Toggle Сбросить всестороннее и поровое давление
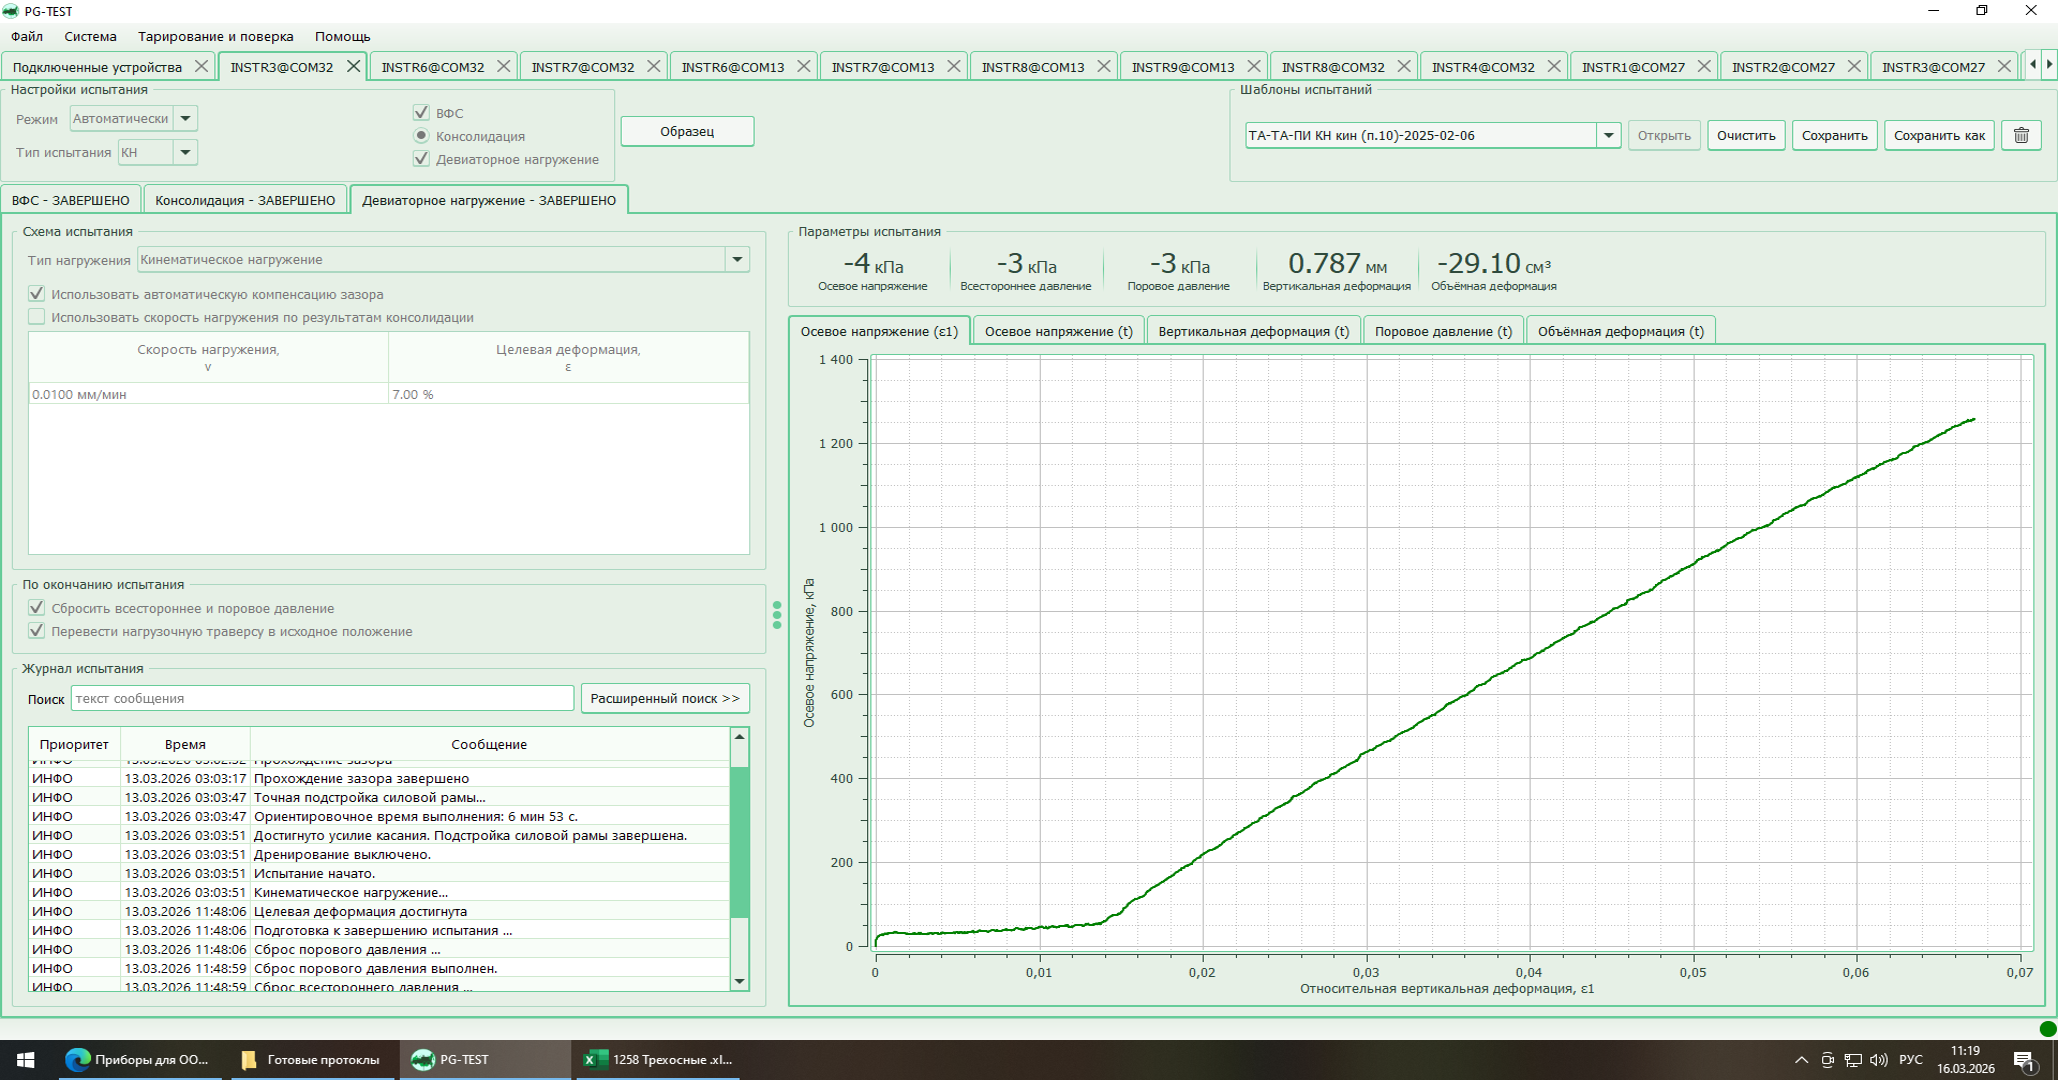2058x1080 pixels. tap(37, 608)
